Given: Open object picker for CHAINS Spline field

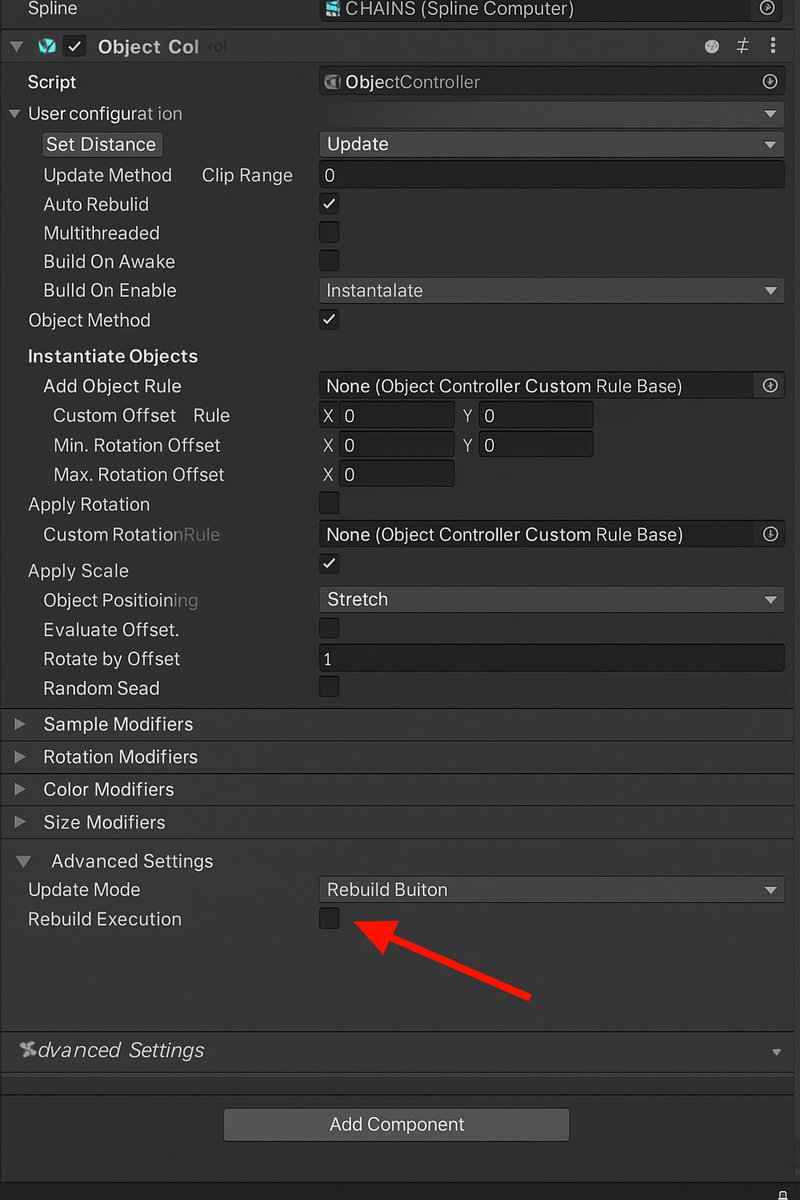Looking at the screenshot, I should pyautogui.click(x=767, y=7).
